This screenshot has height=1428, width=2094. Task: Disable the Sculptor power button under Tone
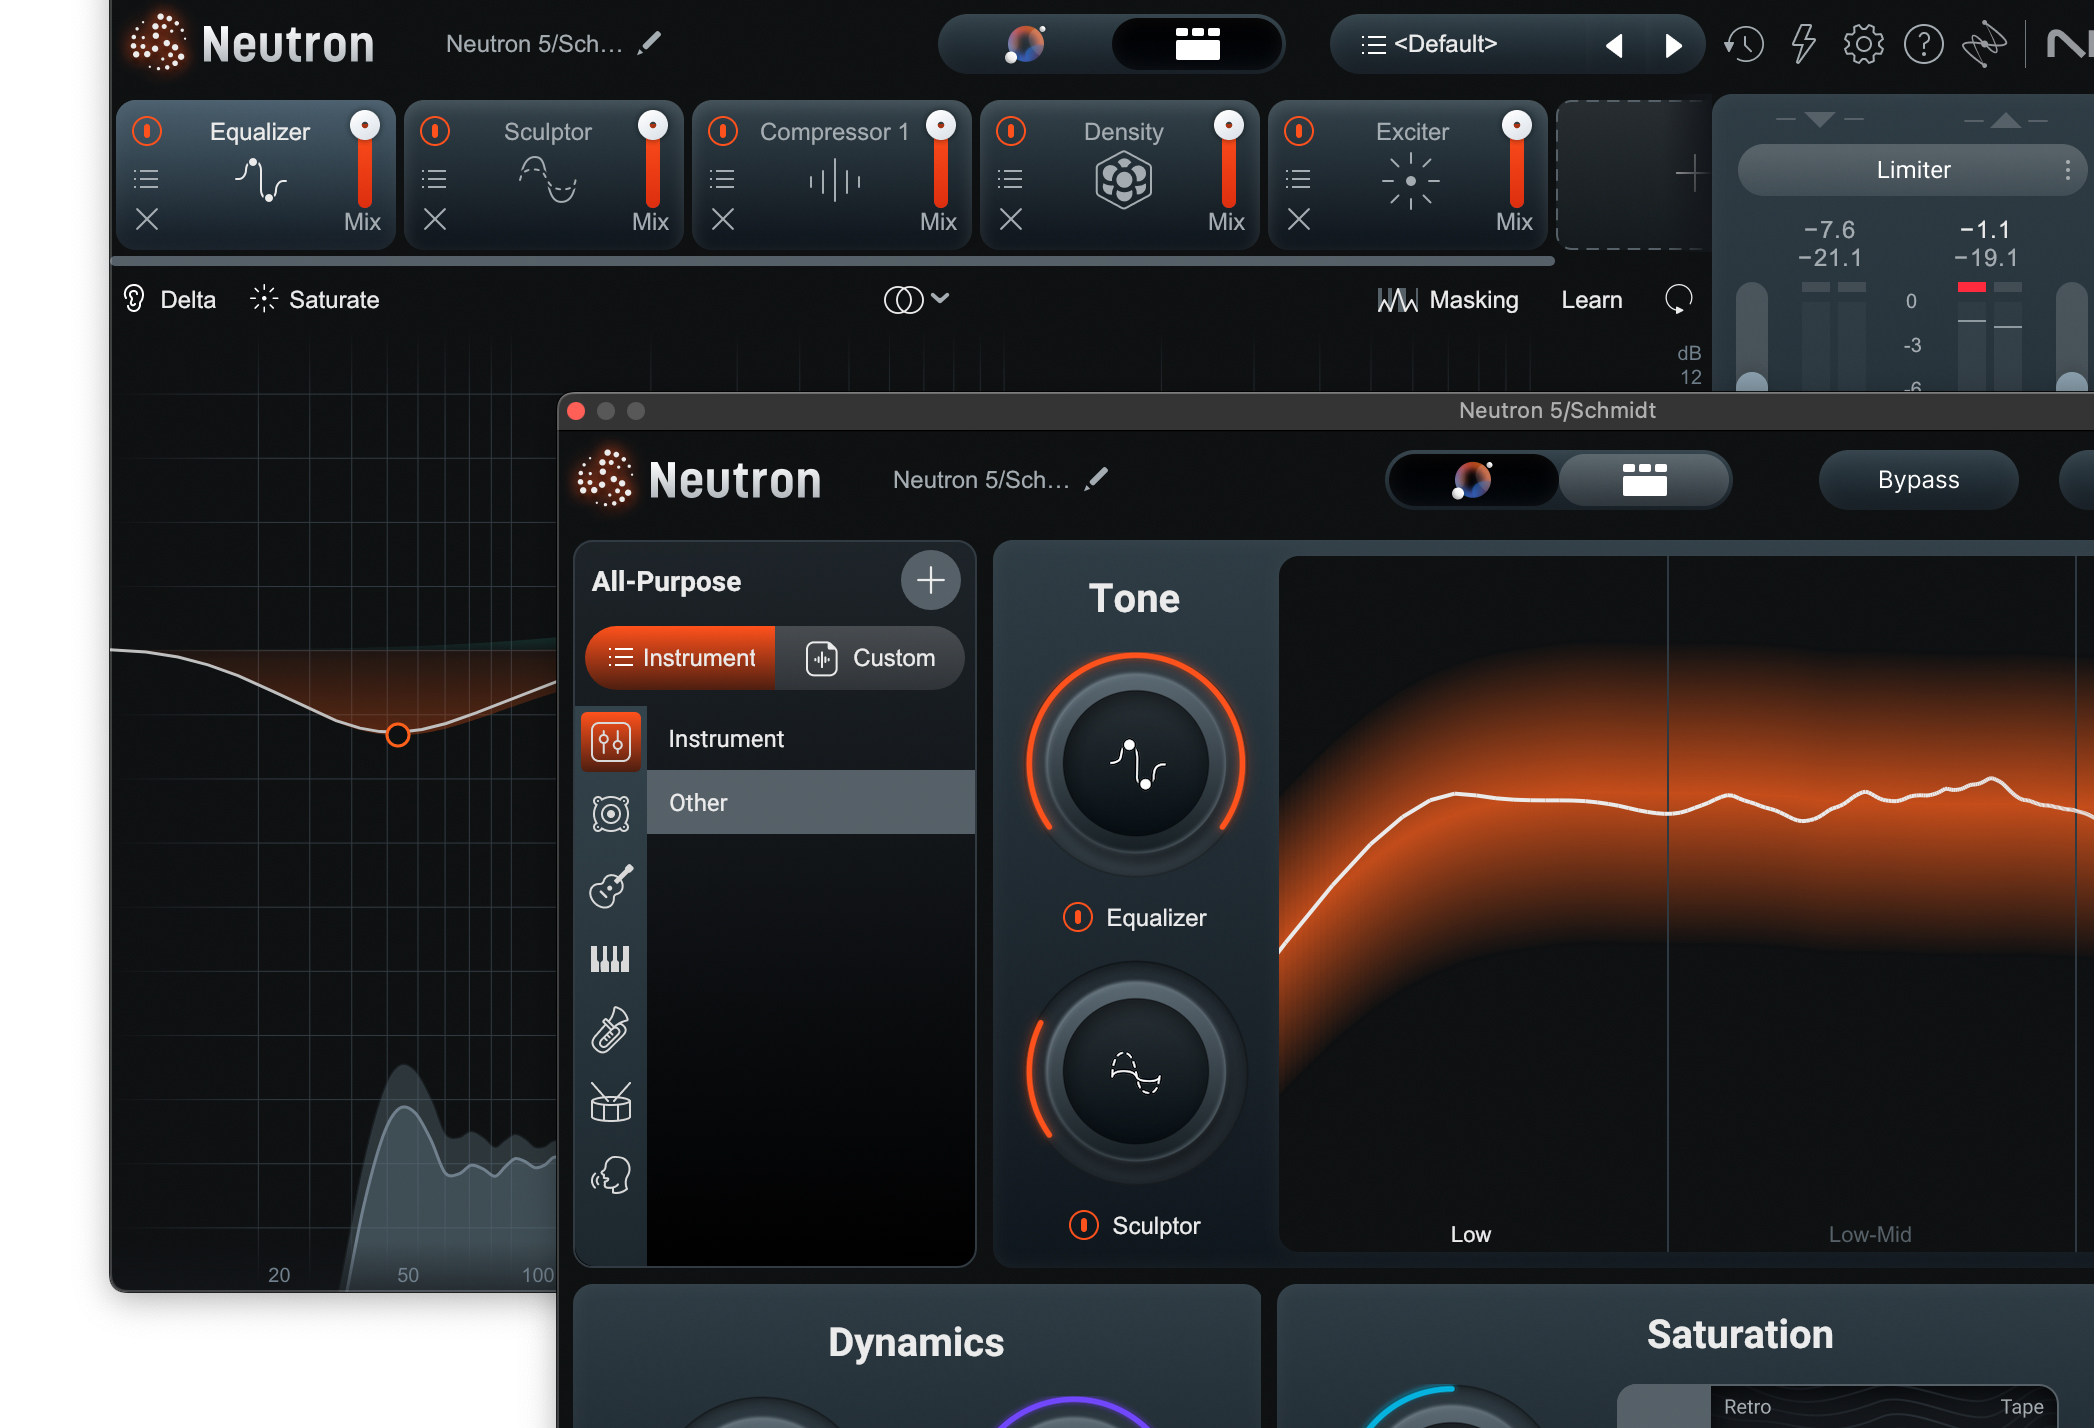[x=1083, y=1225]
